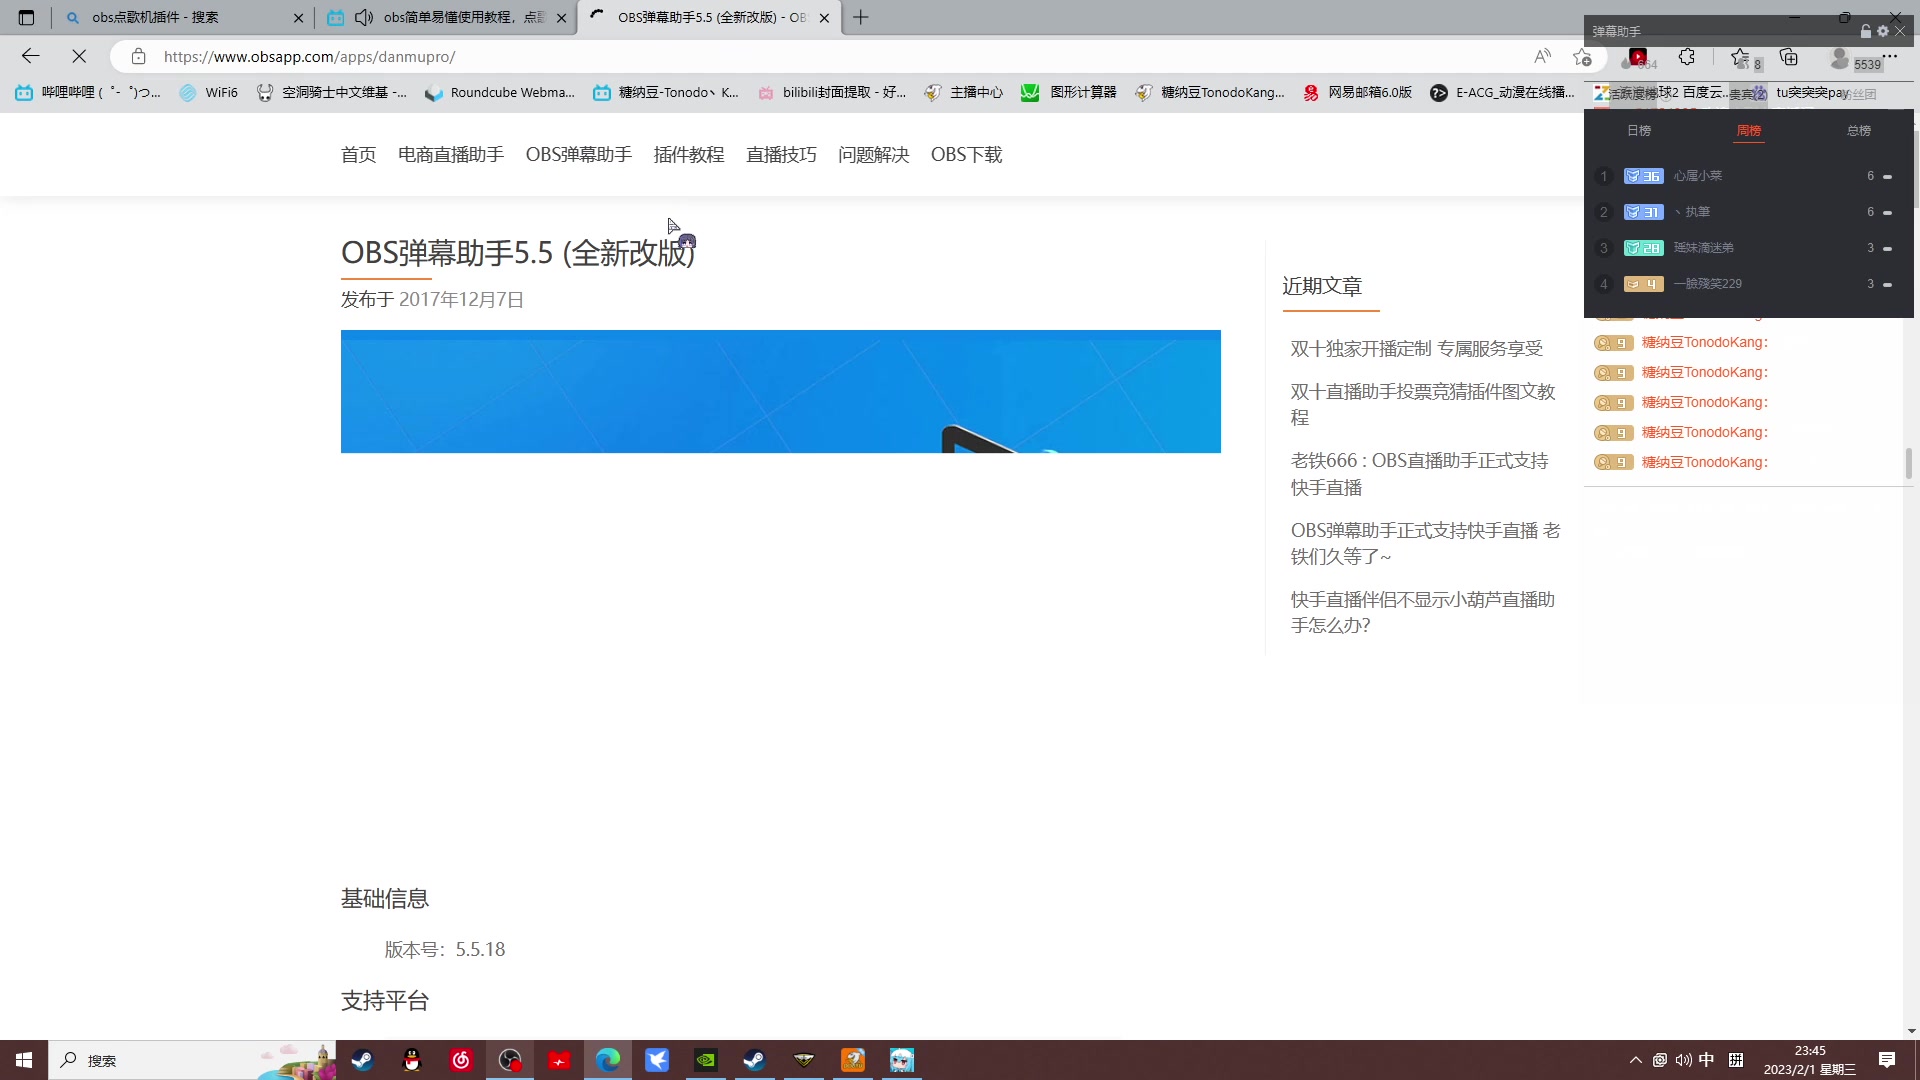1920x1080 pixels.
Task: Toggle the danmu assistant lock icon
Action: [x=1866, y=31]
